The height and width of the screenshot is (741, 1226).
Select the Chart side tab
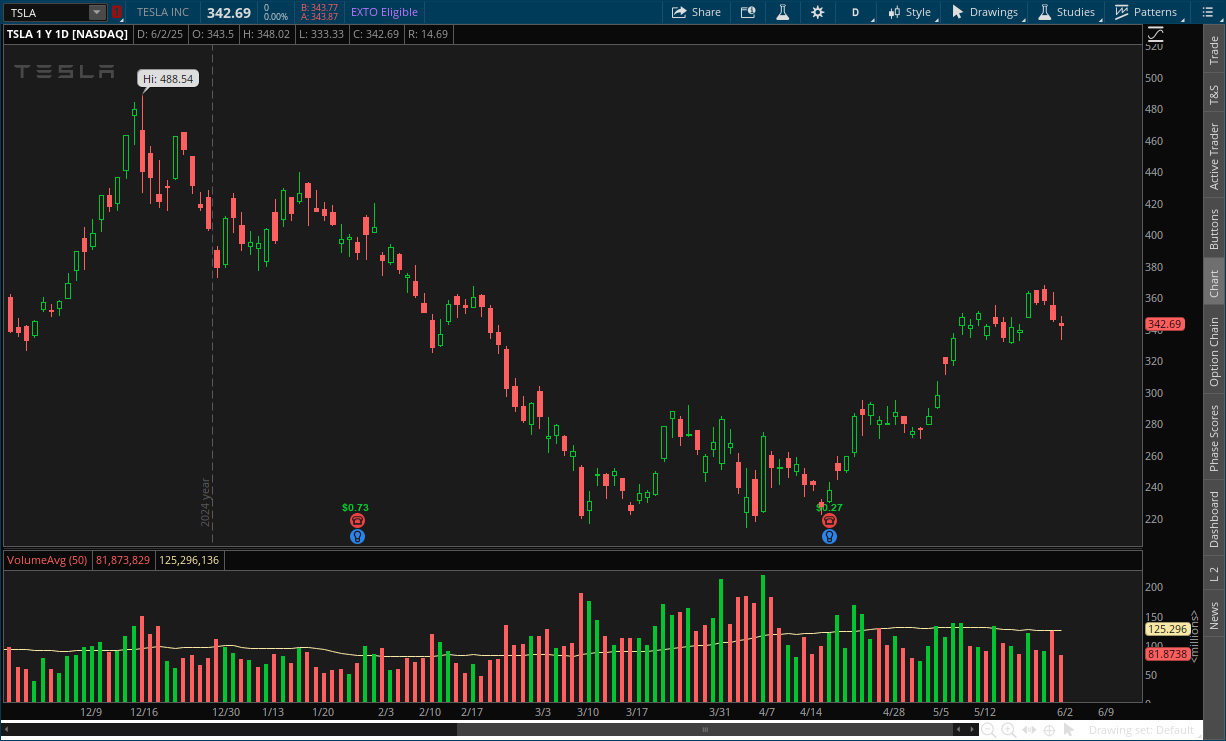pos(1214,283)
